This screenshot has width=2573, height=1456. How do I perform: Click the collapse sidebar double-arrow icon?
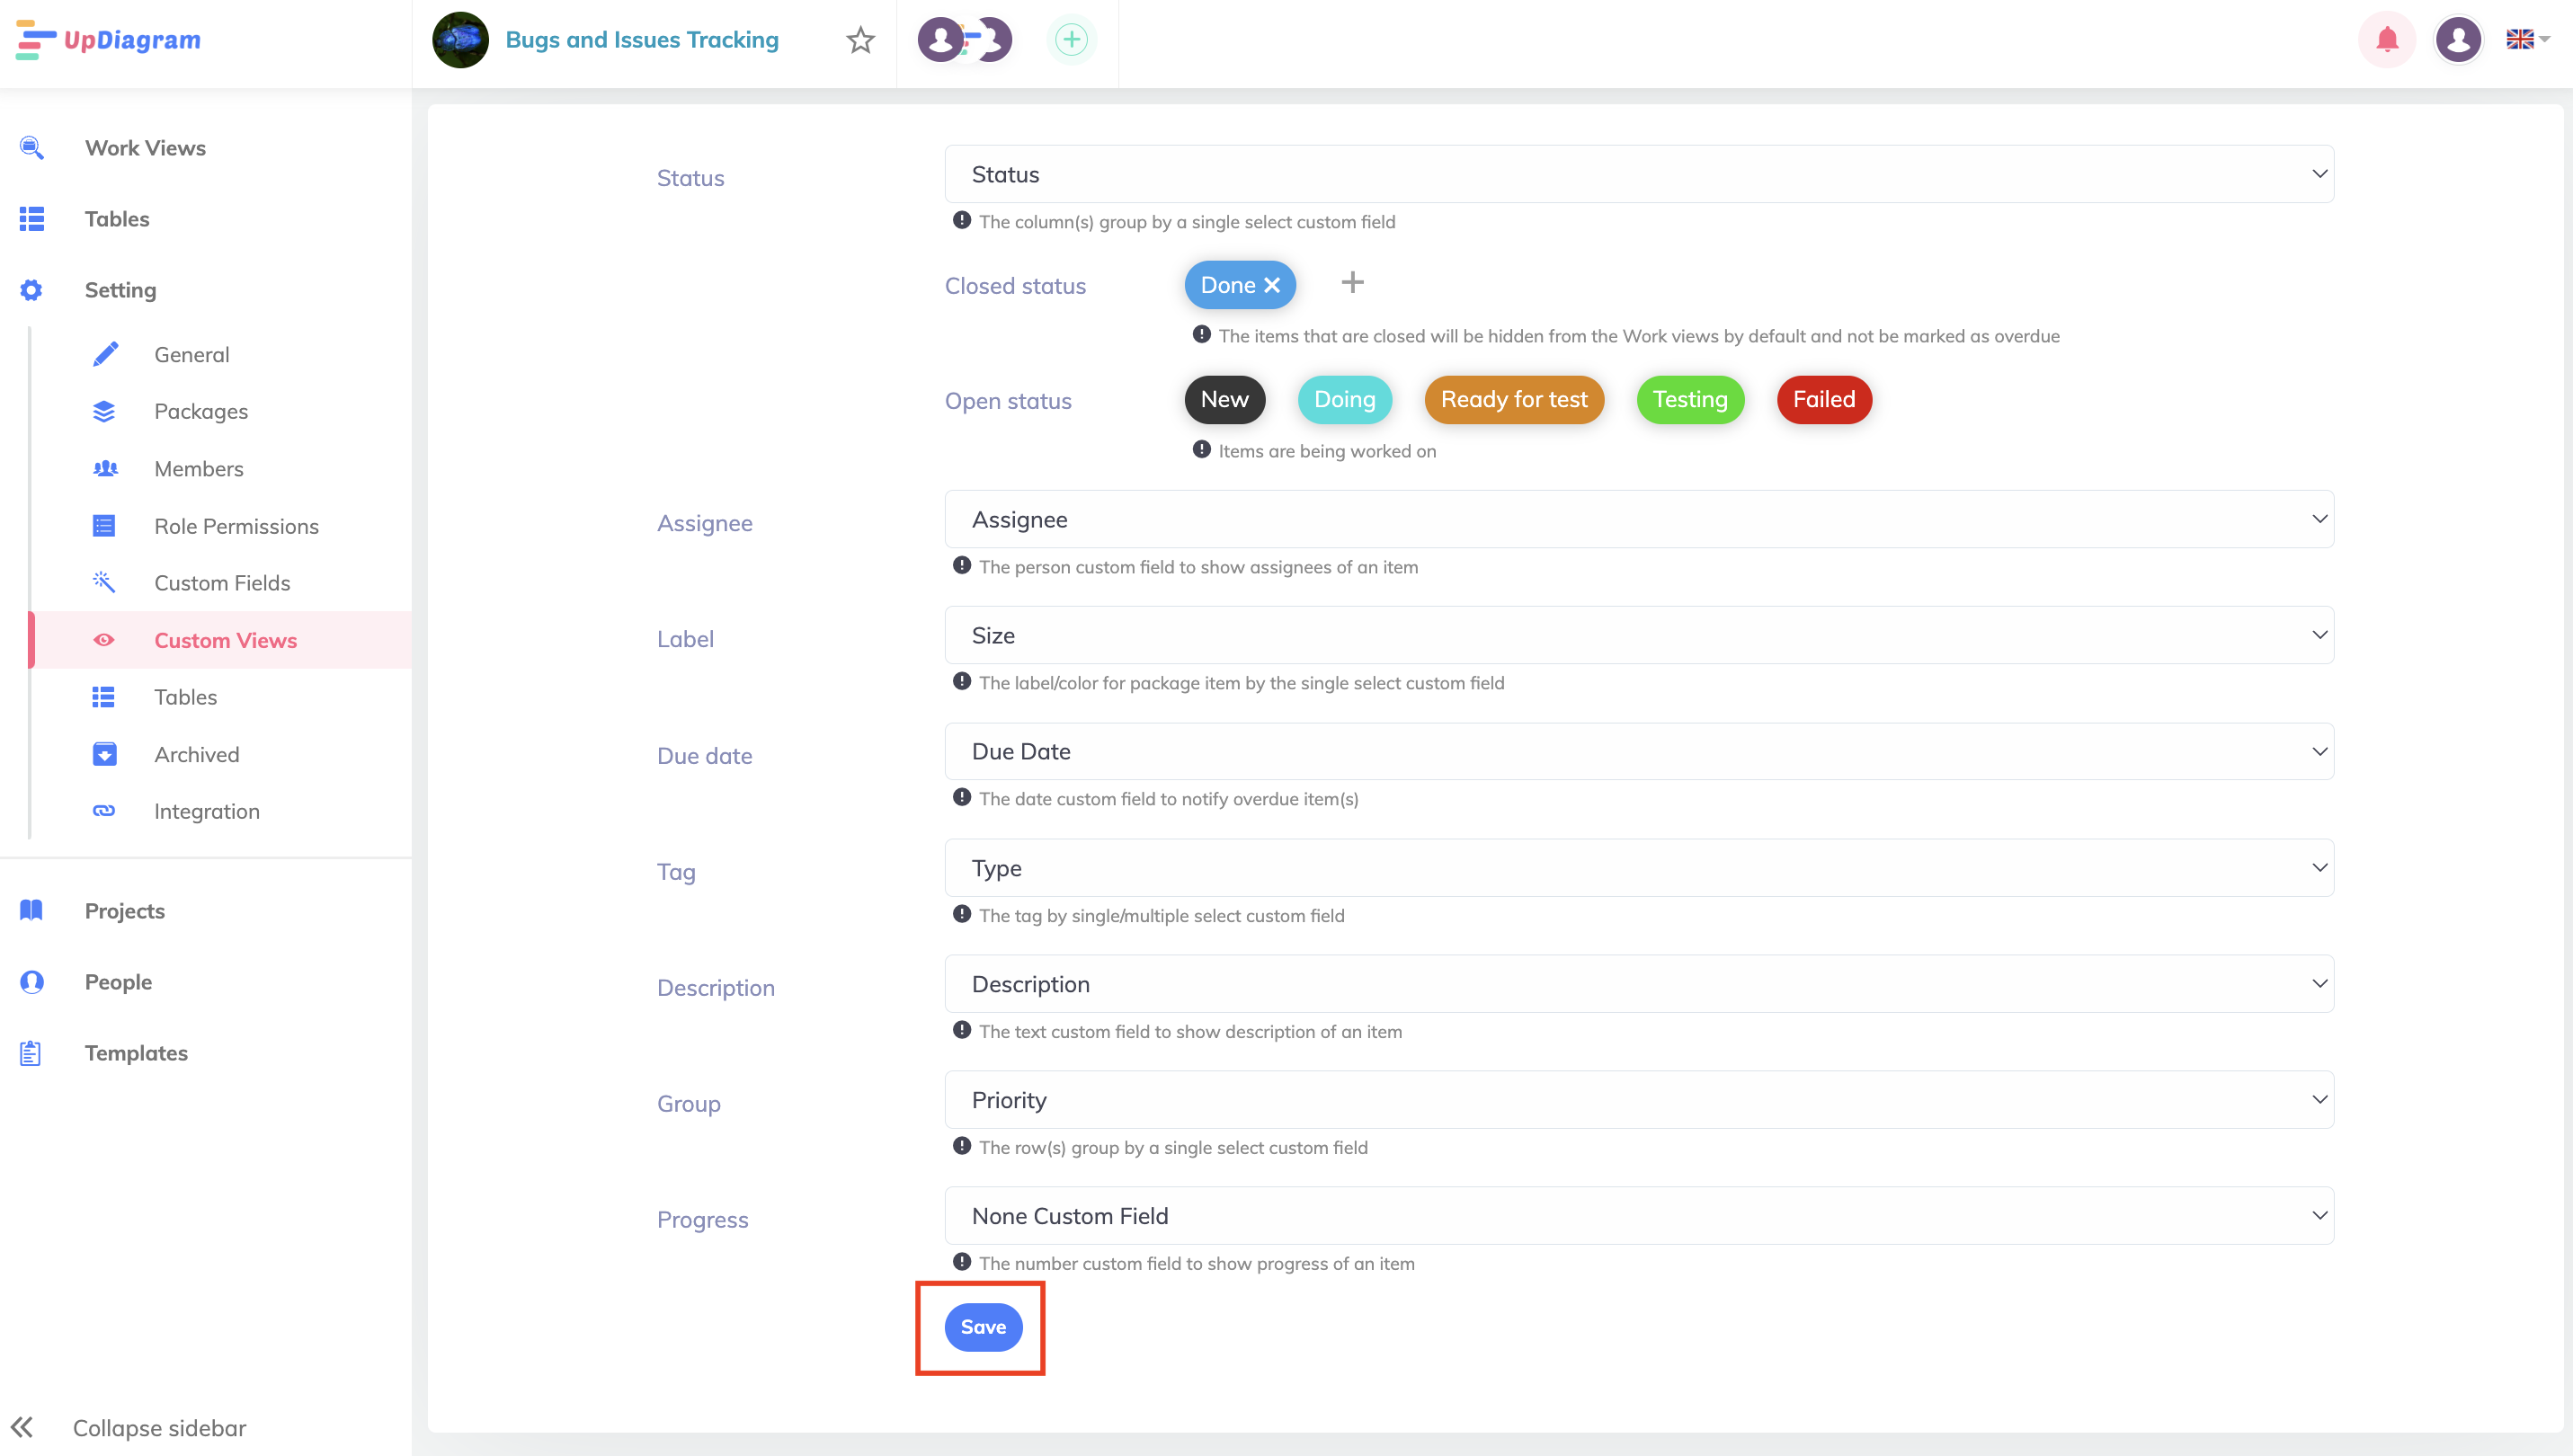[x=22, y=1428]
